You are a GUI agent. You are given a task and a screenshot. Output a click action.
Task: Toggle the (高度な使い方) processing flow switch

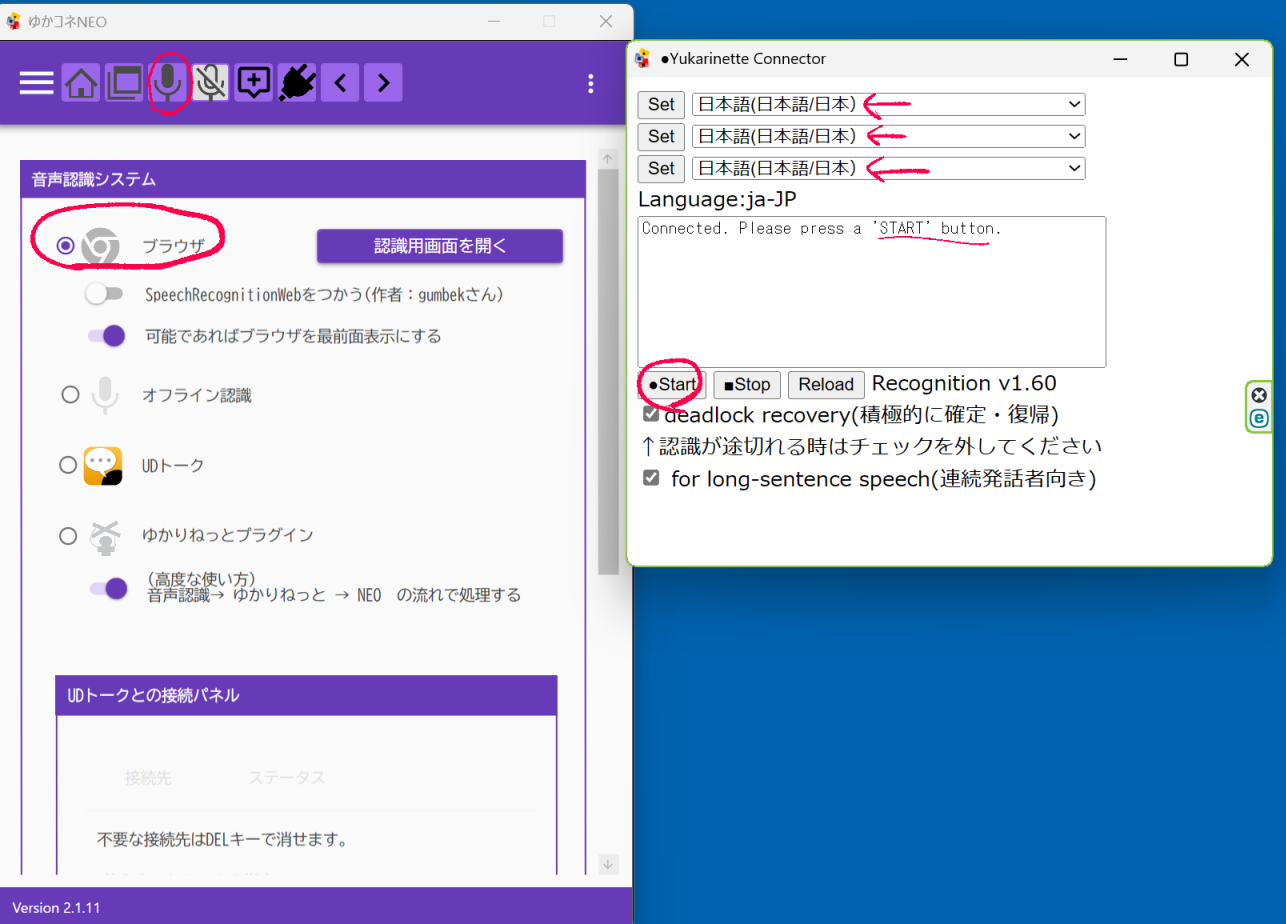[x=108, y=588]
